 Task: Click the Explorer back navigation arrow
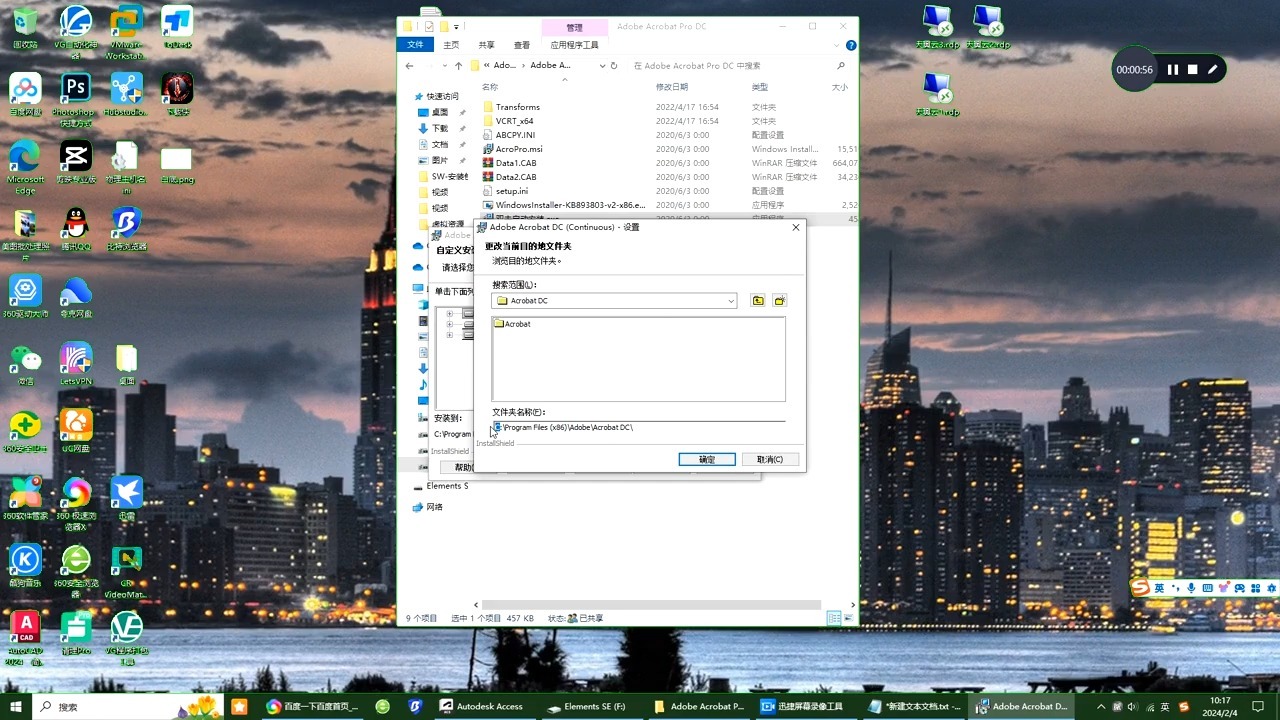point(409,66)
